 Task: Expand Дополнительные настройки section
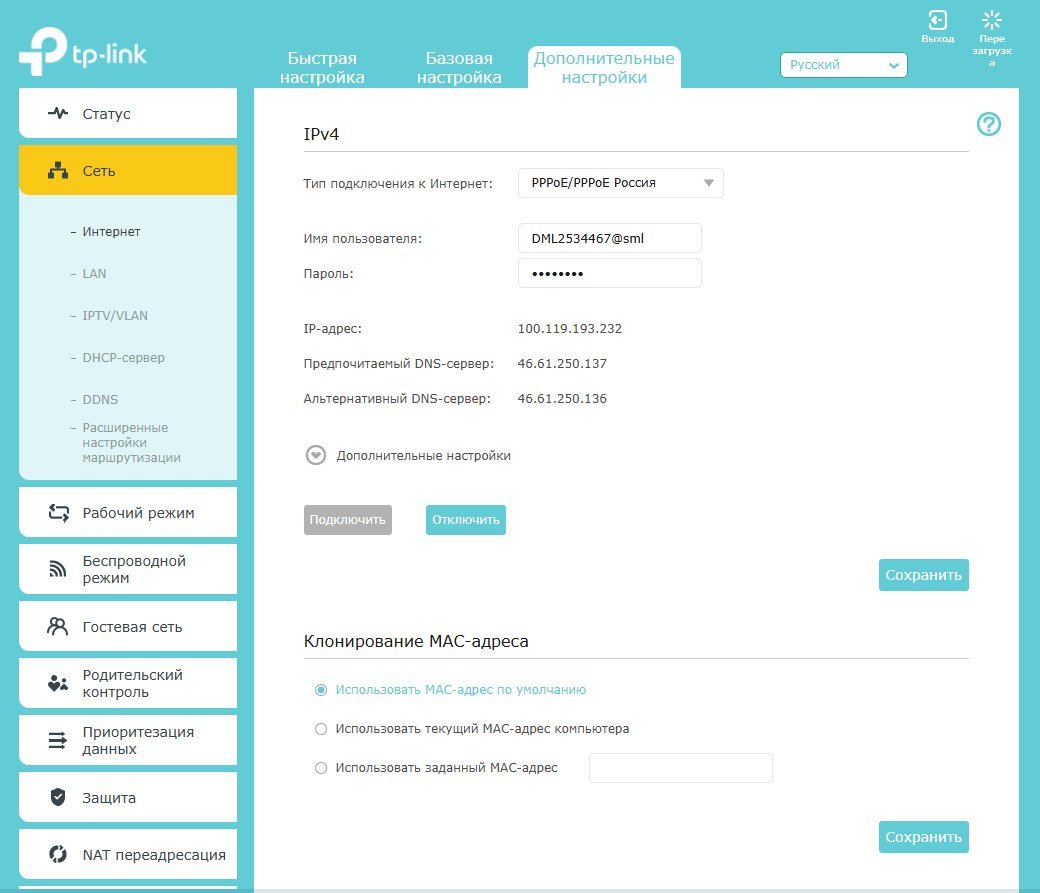click(x=316, y=455)
